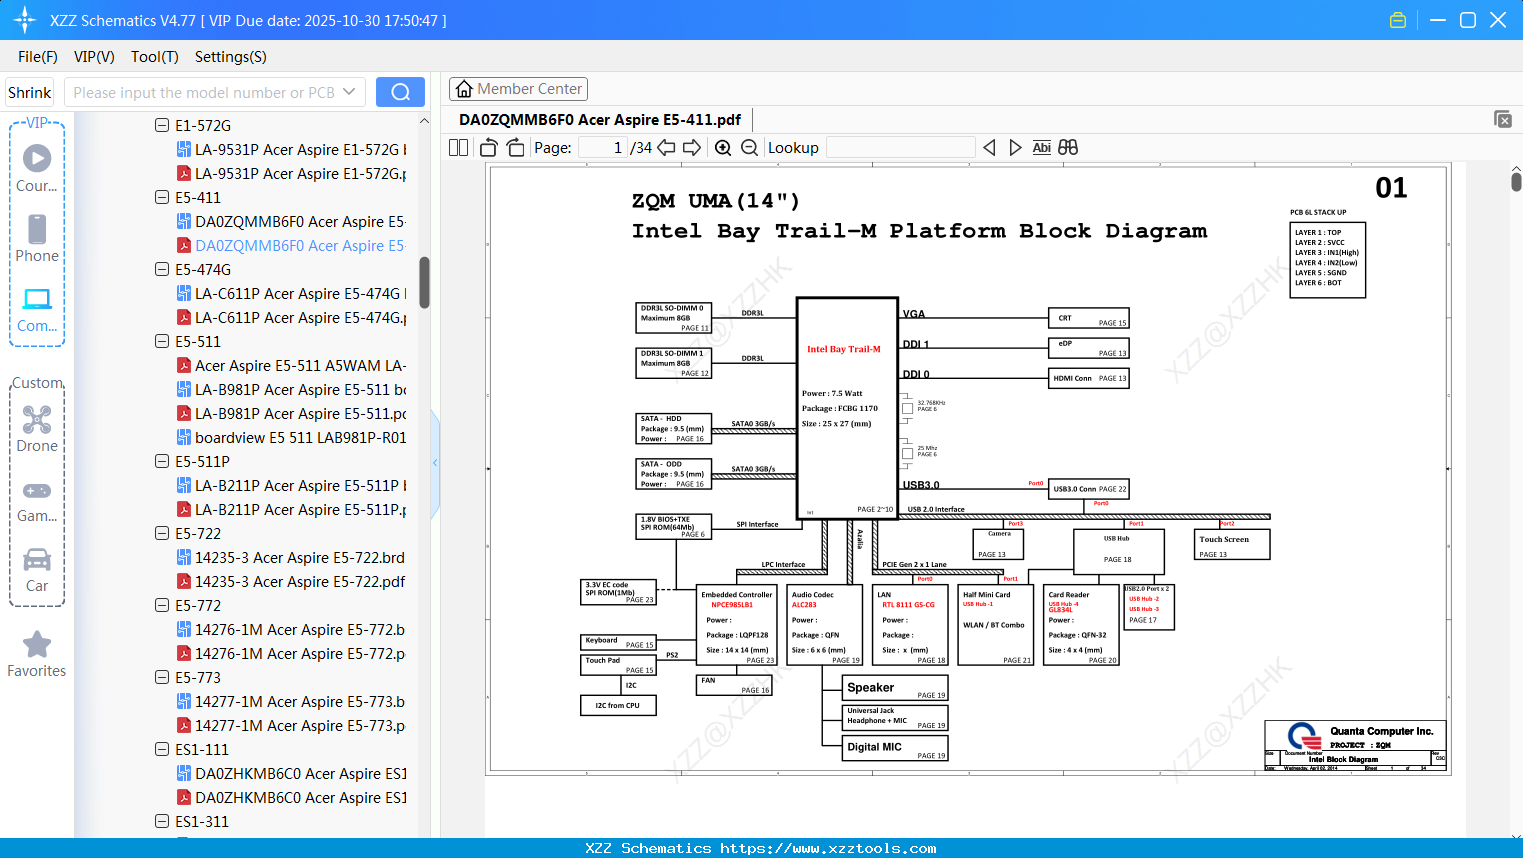Screen dimensions: 1523x858
Task: Open LA-B211P Acer Aspire E5-511P PDF file
Action: click(x=291, y=509)
